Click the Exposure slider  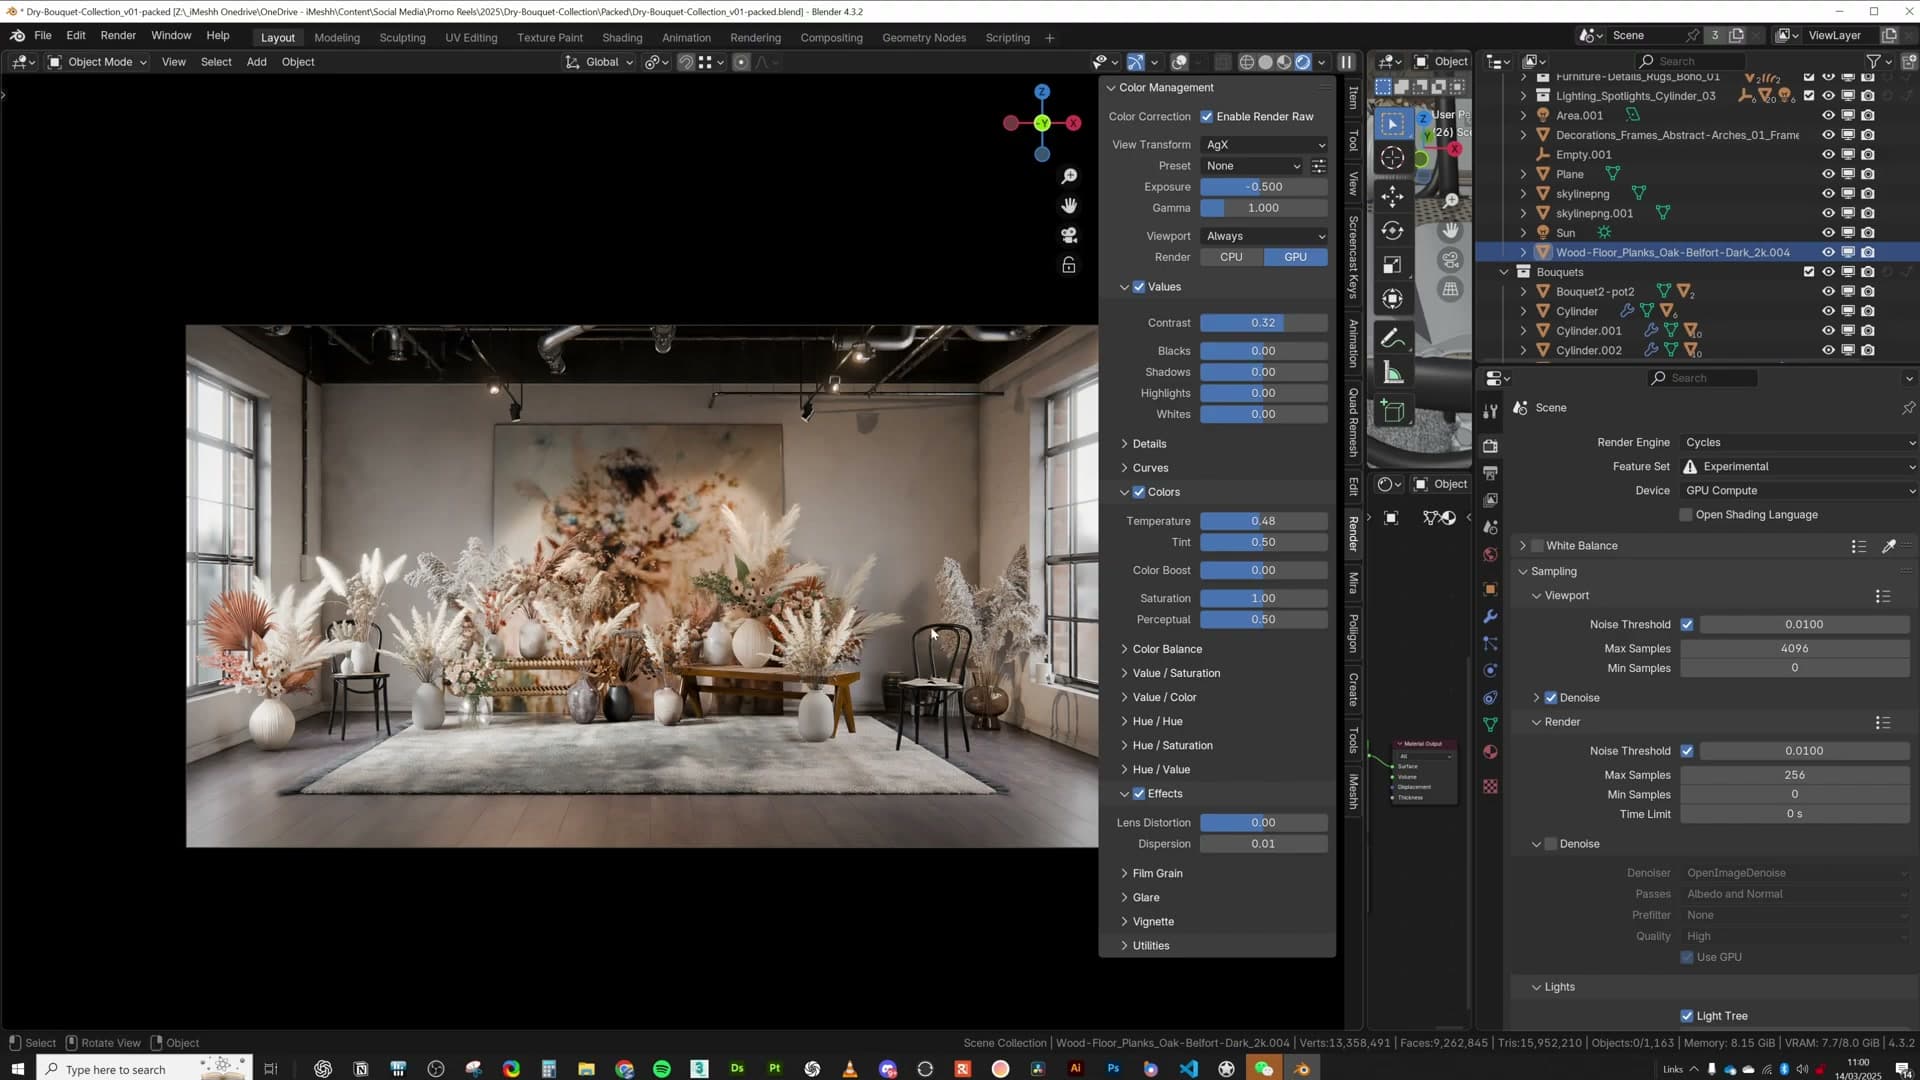click(1264, 187)
